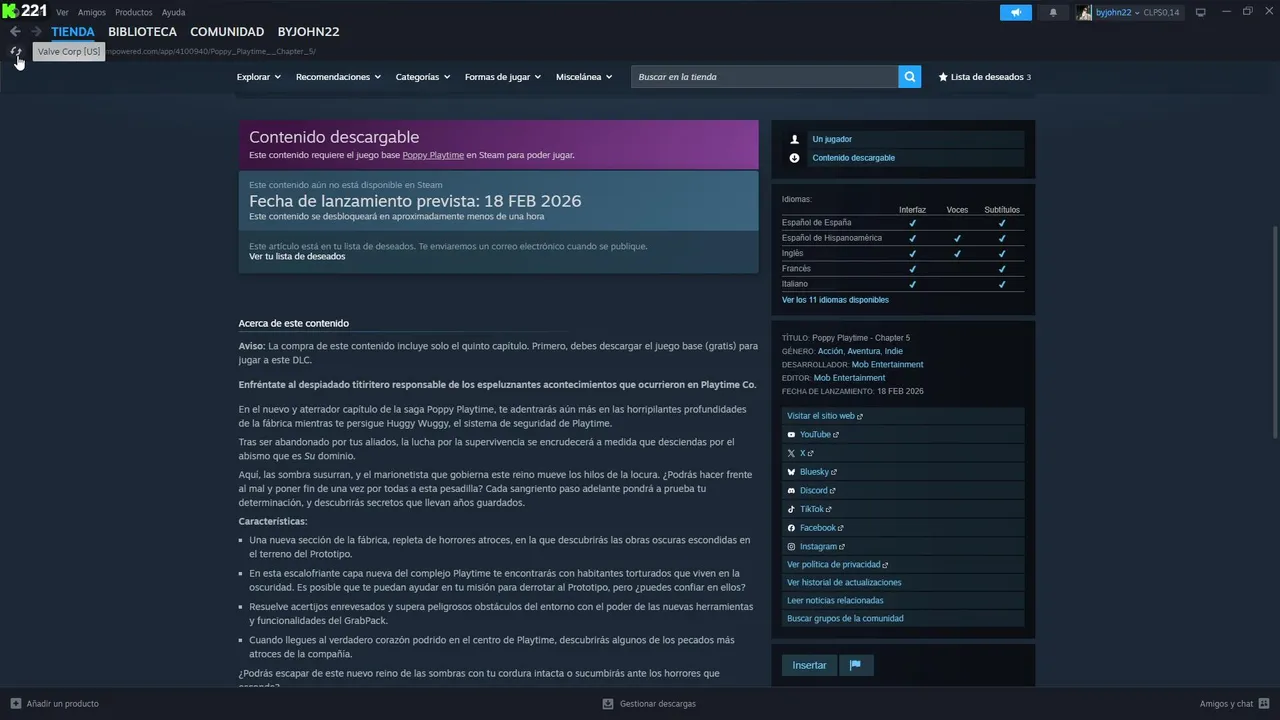
Task: Click the Facebook icon
Action: coord(791,528)
